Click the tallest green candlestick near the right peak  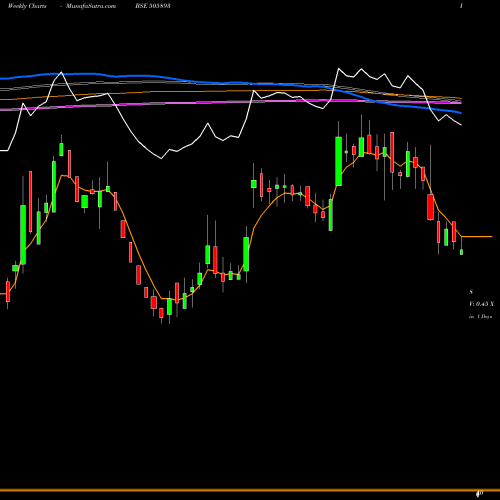(339, 161)
